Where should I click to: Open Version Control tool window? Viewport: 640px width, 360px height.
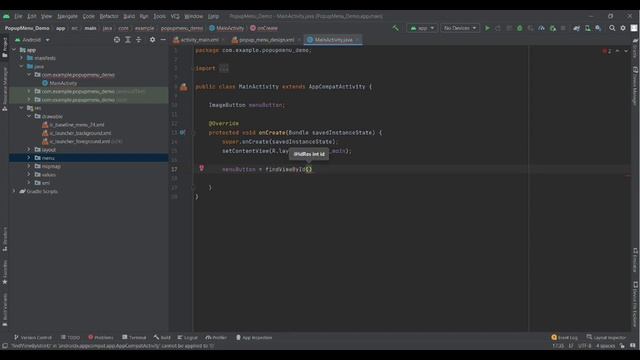click(33, 338)
